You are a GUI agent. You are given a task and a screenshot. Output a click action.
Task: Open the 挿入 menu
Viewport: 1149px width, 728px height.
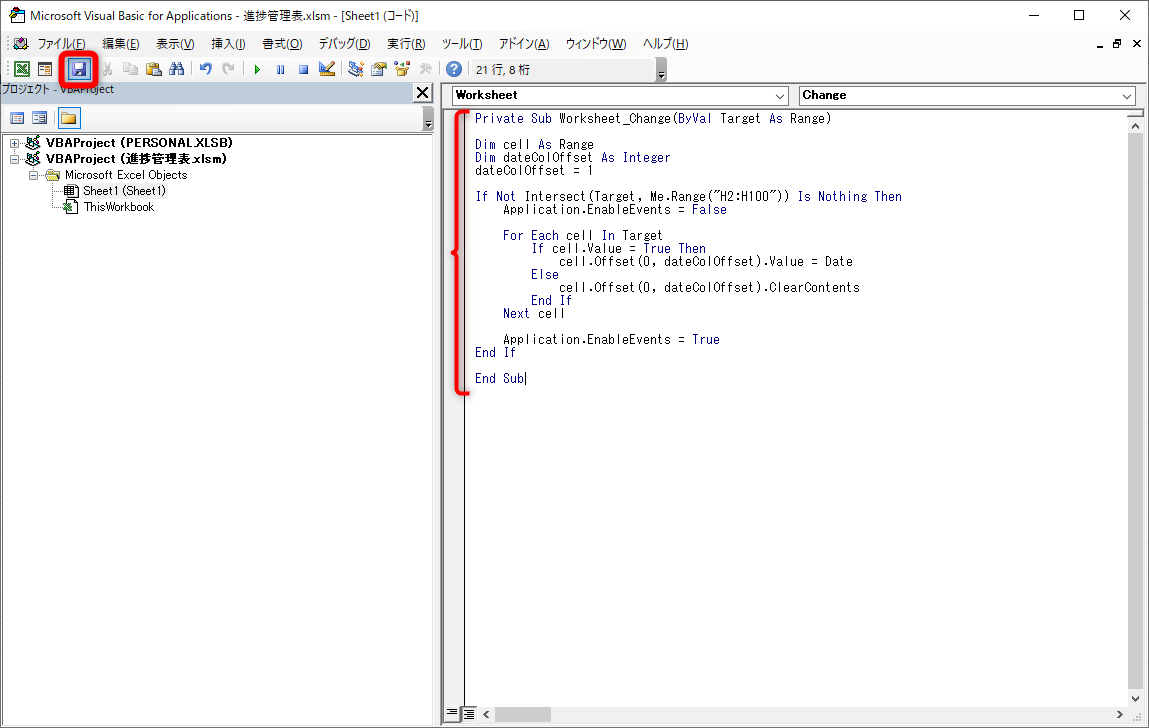coord(225,43)
